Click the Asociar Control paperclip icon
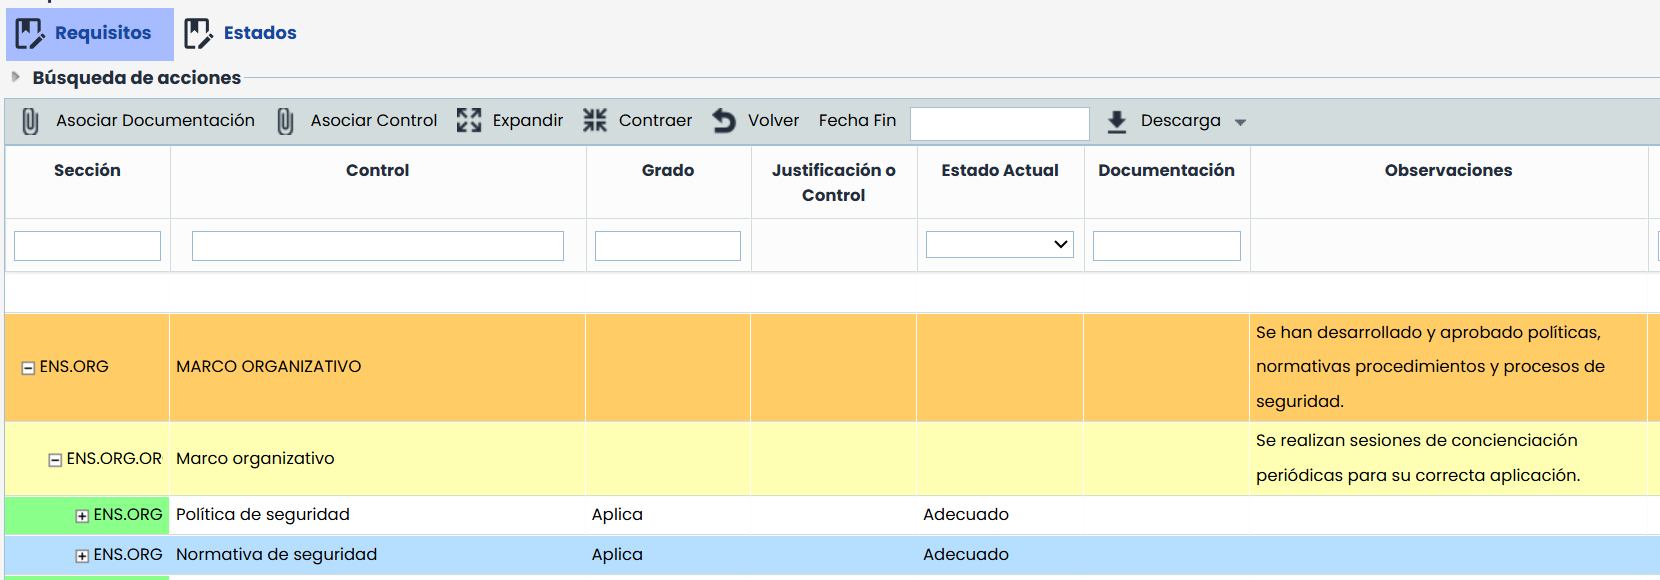Image resolution: width=1660 pixels, height=580 pixels. coord(285,121)
